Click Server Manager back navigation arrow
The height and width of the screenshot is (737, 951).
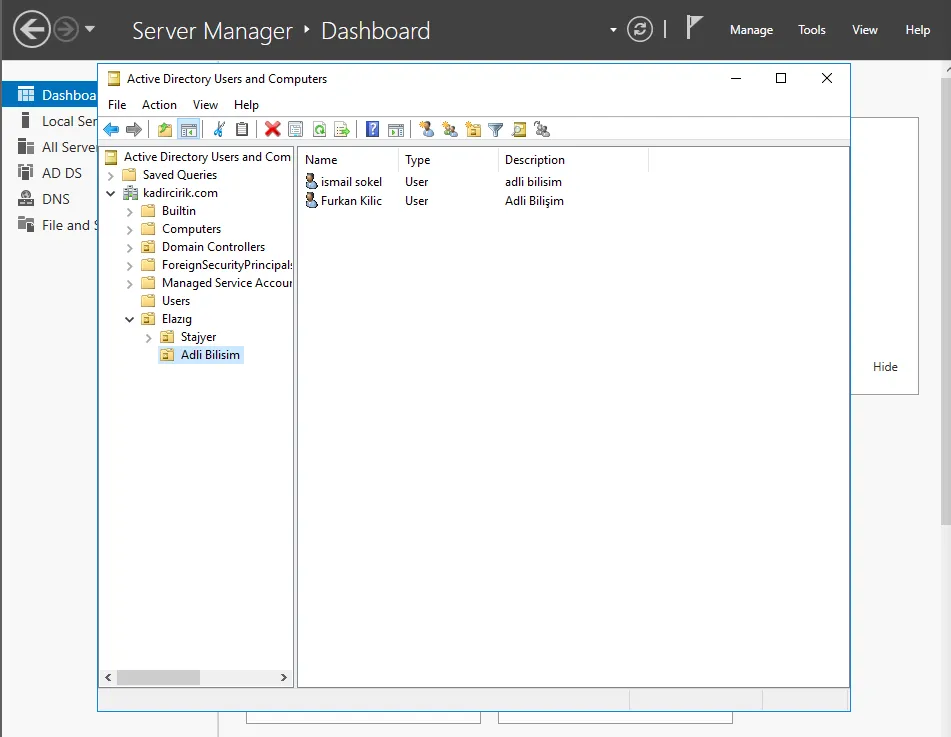click(x=32, y=29)
